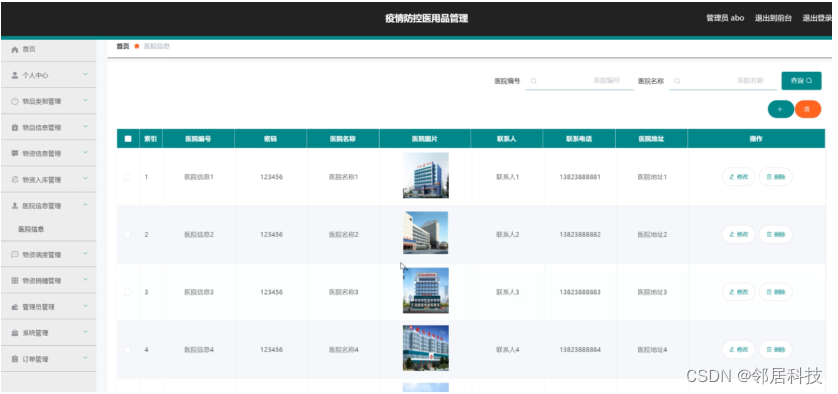Click 修改 for 医院信息2 row
This screenshot has height=394, width=838.
point(739,234)
